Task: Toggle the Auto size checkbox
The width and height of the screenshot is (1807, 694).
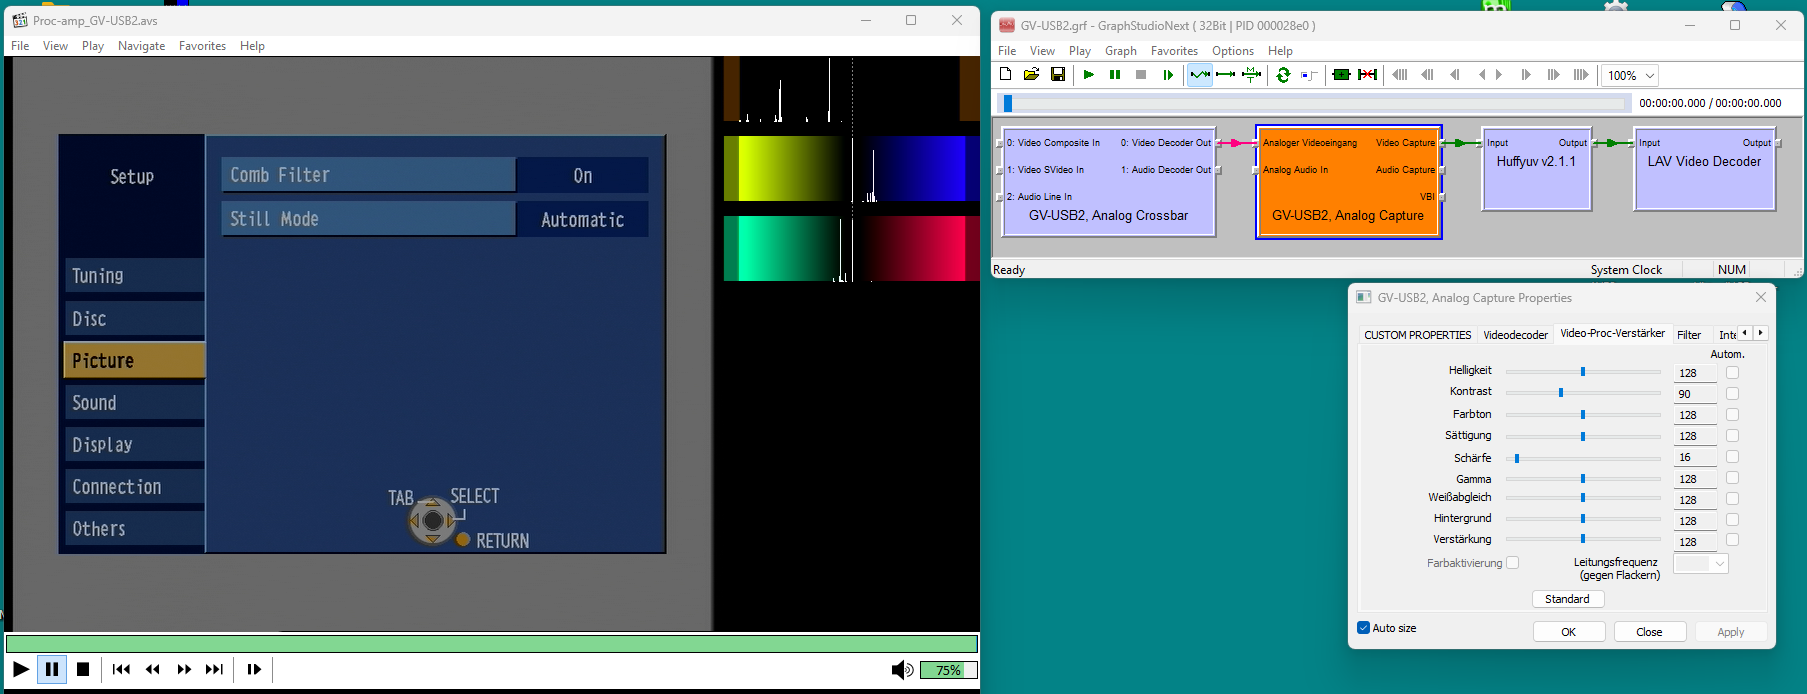Action: pos(1363,628)
